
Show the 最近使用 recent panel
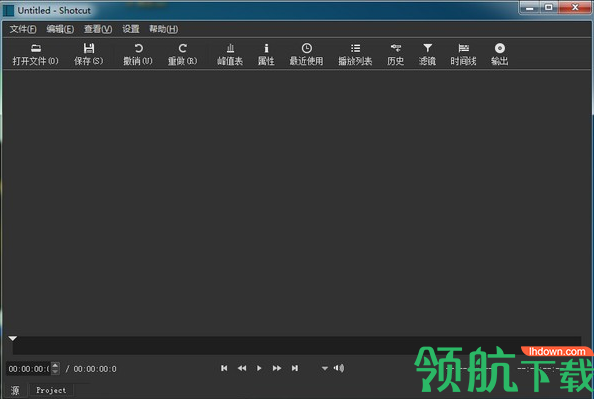coord(306,55)
